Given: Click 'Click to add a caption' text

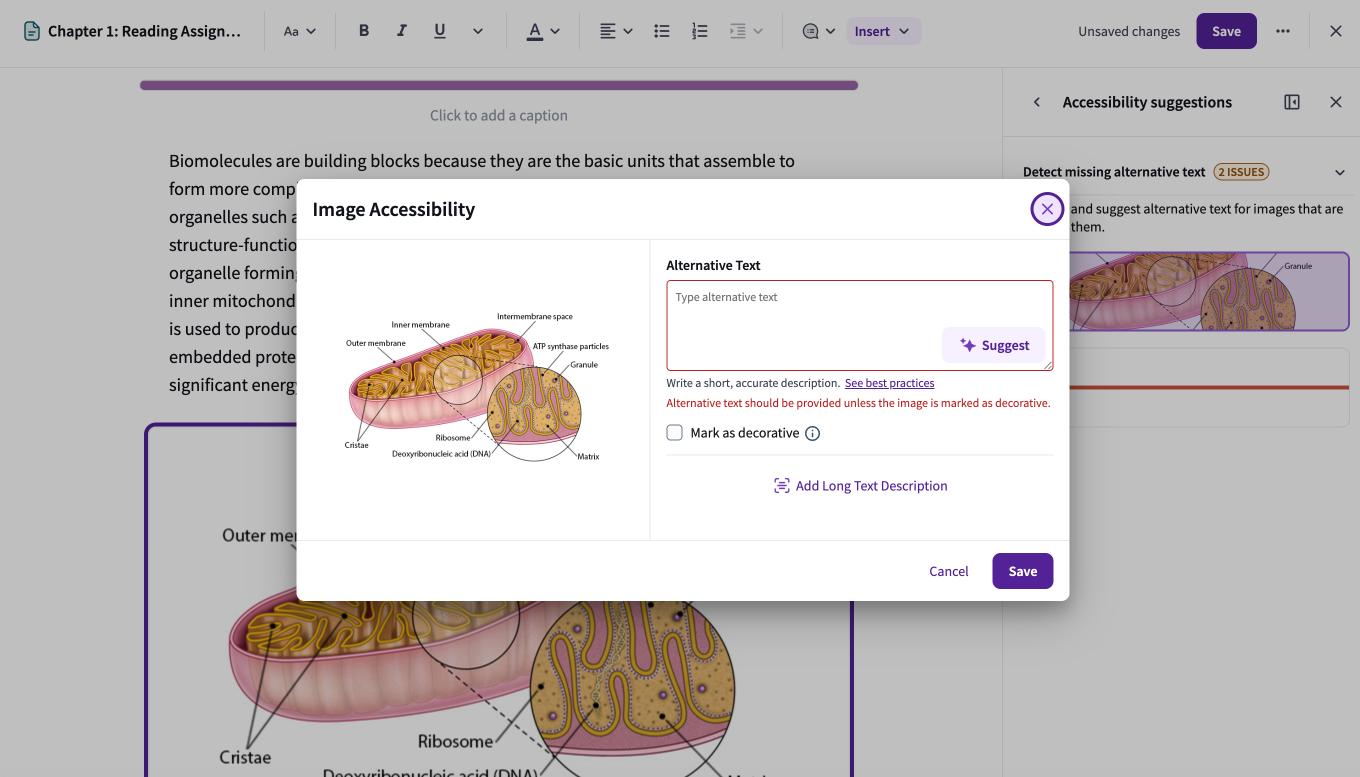Looking at the screenshot, I should tap(499, 115).
